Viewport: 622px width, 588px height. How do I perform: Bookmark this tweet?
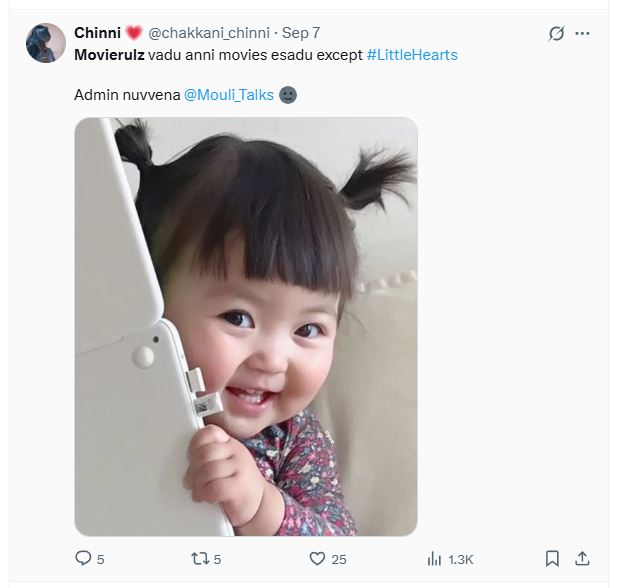[552, 558]
